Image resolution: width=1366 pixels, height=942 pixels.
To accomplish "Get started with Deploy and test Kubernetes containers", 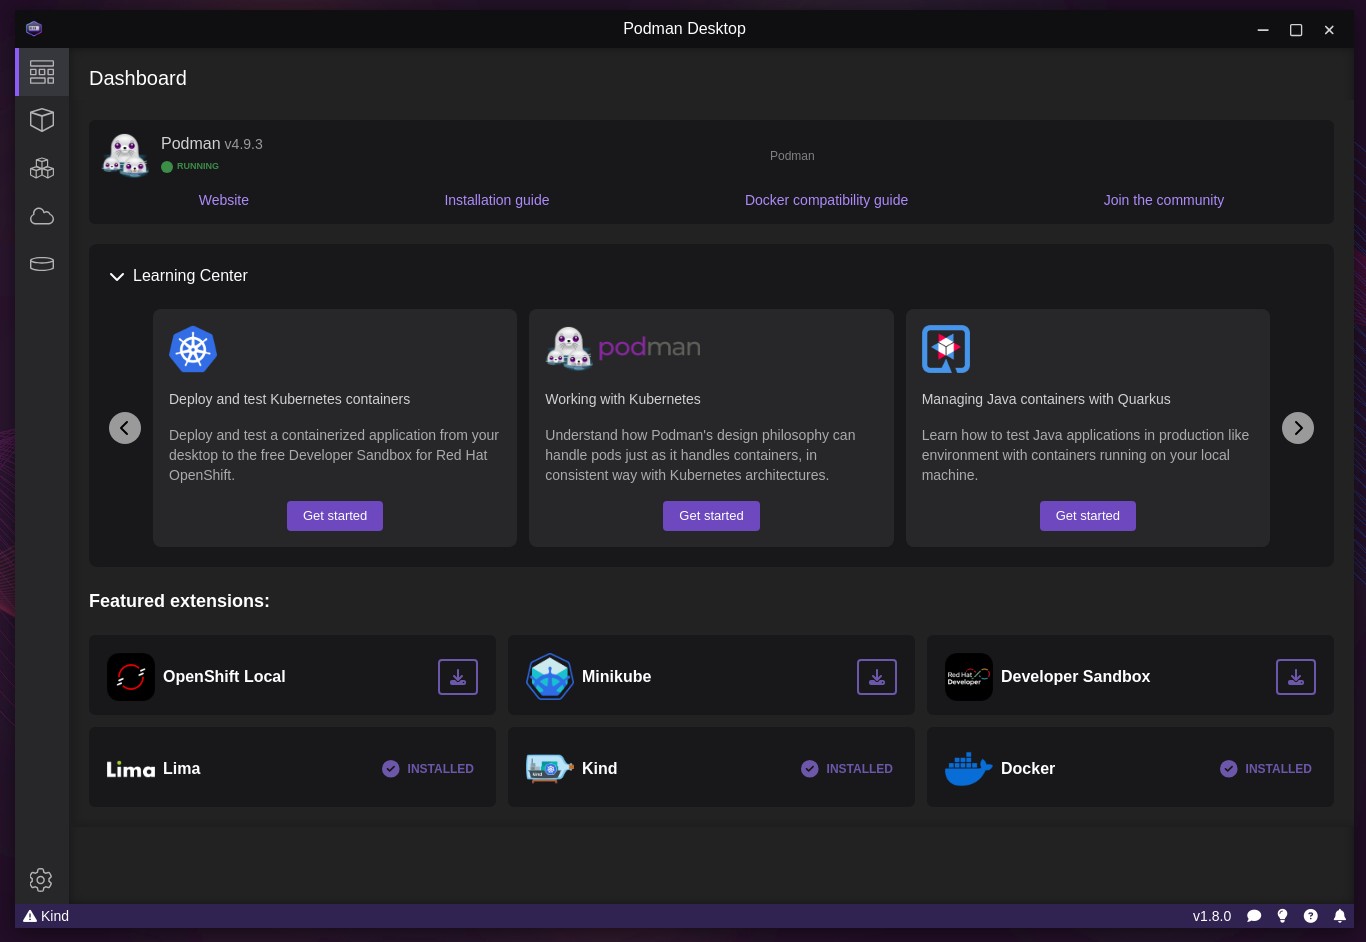I will 335,516.
